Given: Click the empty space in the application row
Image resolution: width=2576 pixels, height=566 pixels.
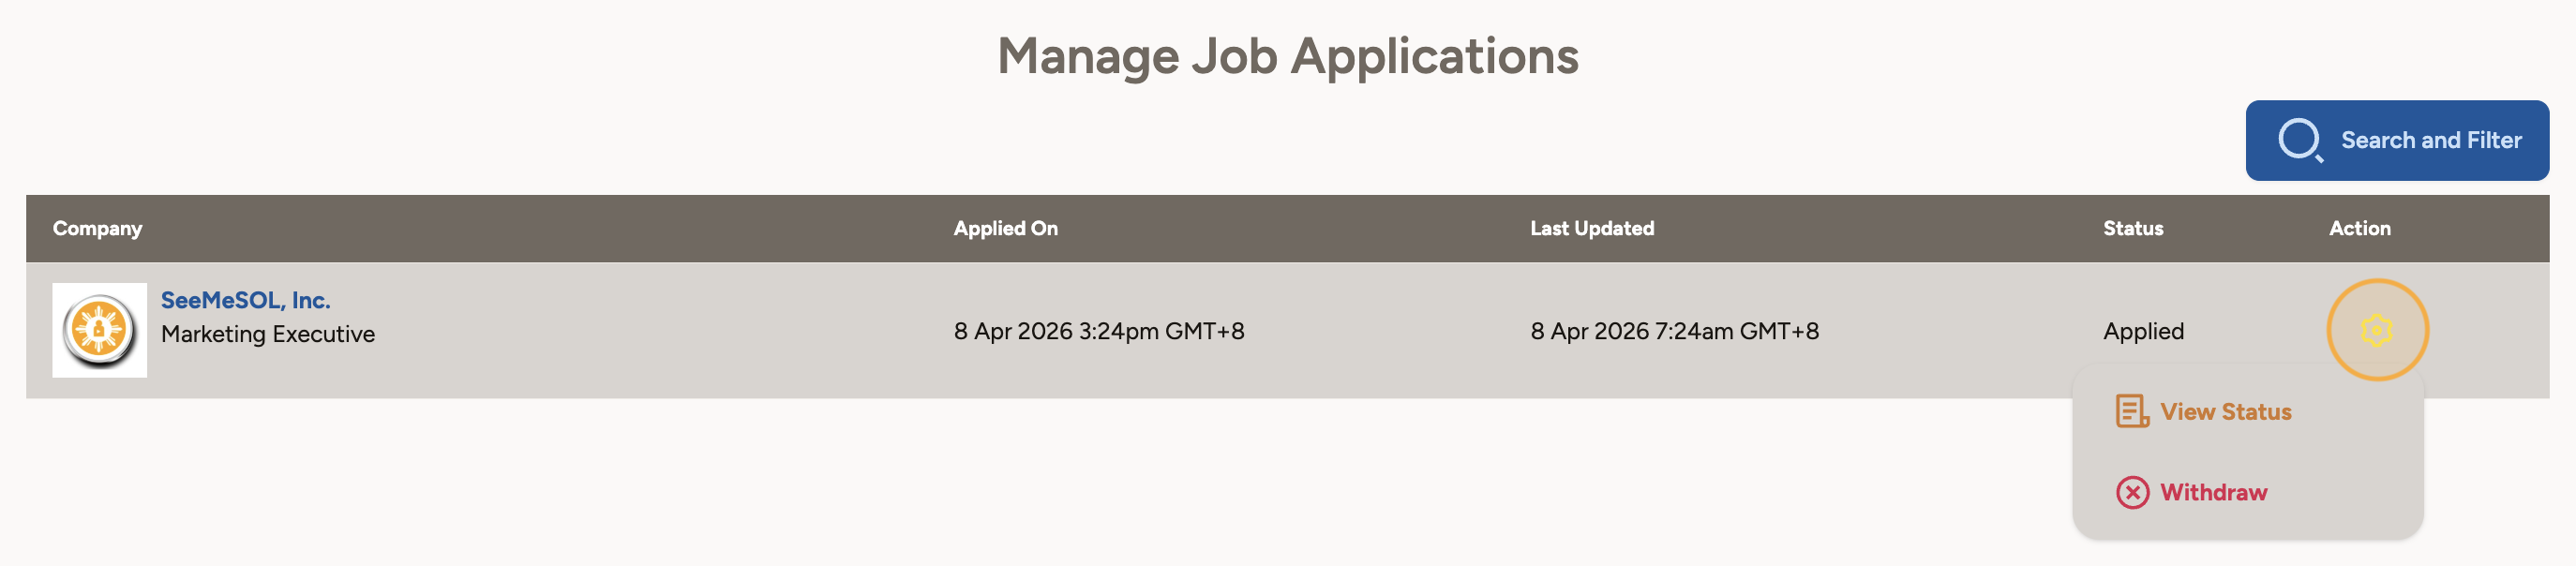Looking at the screenshot, I should [x=650, y=331].
